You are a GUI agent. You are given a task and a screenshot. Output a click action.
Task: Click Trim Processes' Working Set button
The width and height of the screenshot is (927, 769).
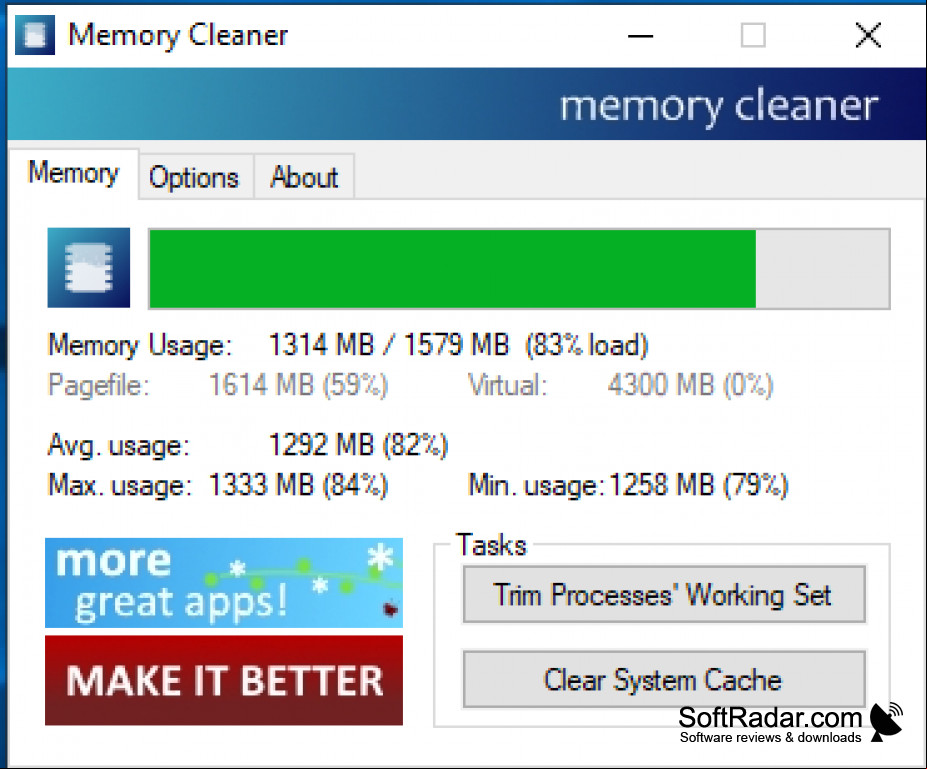pos(664,595)
